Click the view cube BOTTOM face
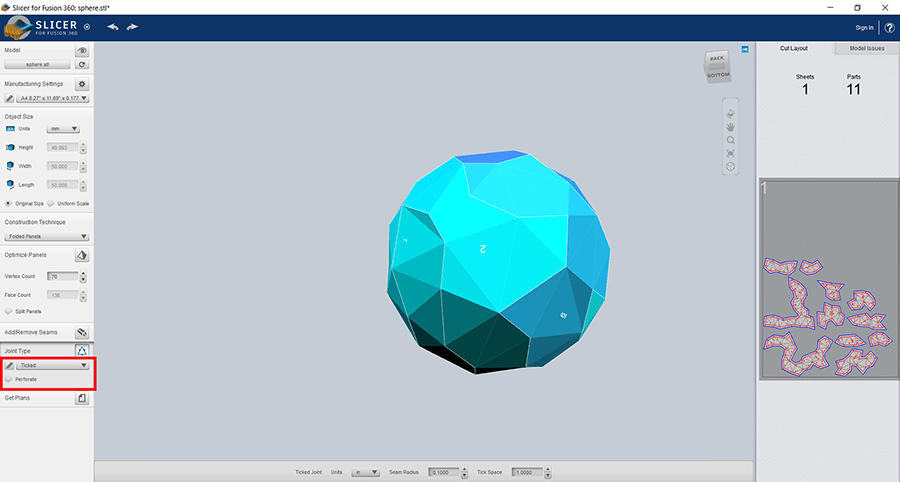 click(x=718, y=76)
